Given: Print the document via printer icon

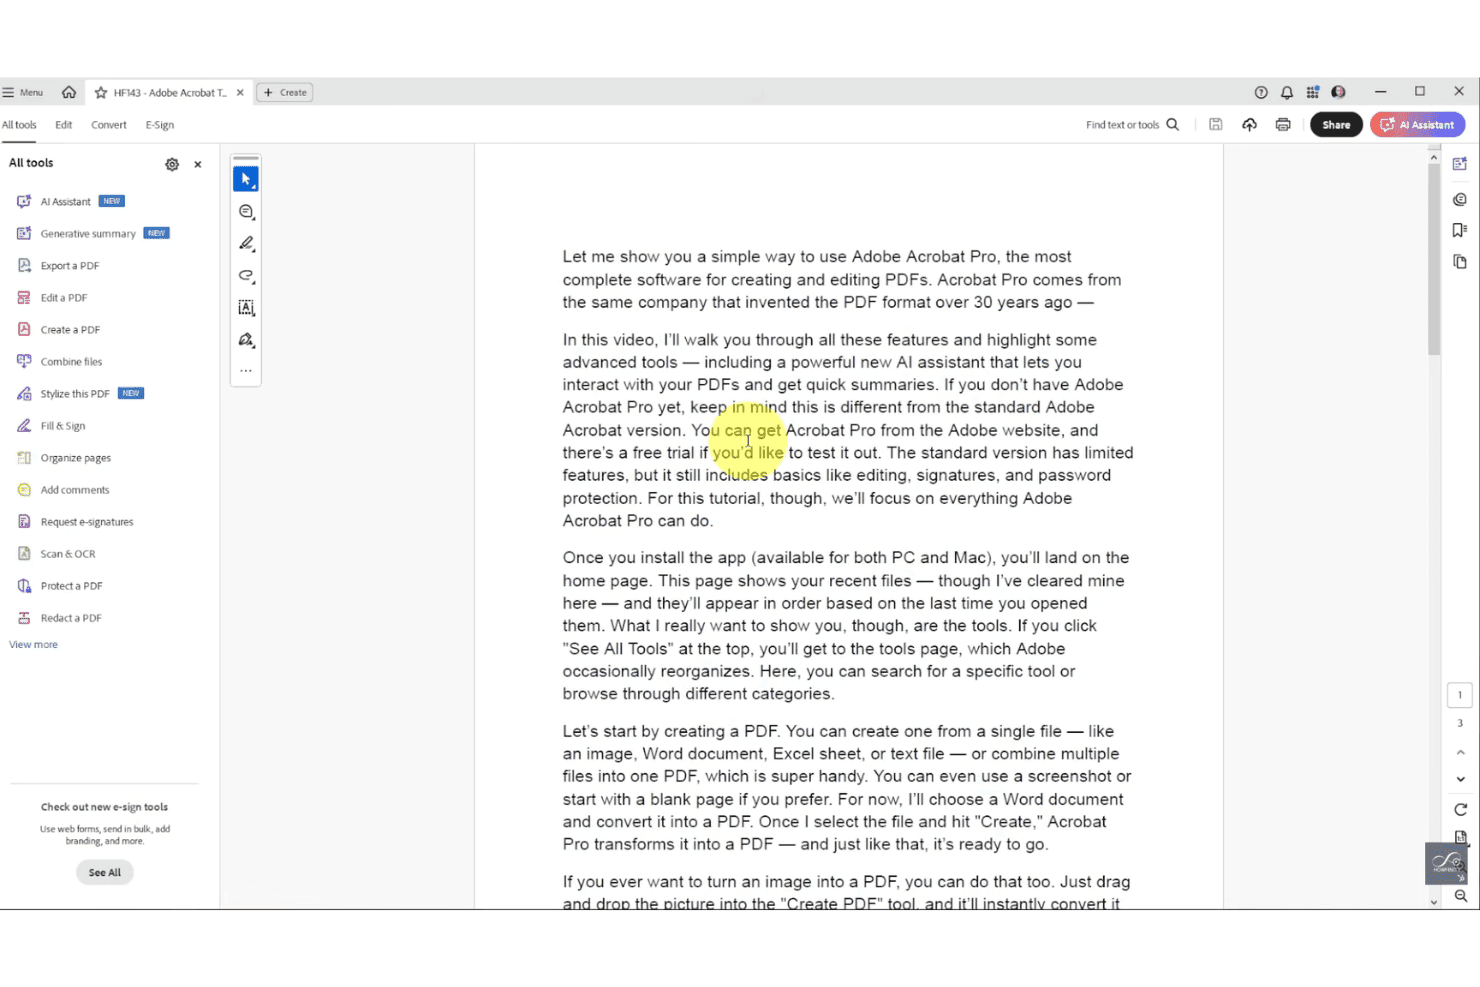Looking at the screenshot, I should (x=1283, y=125).
